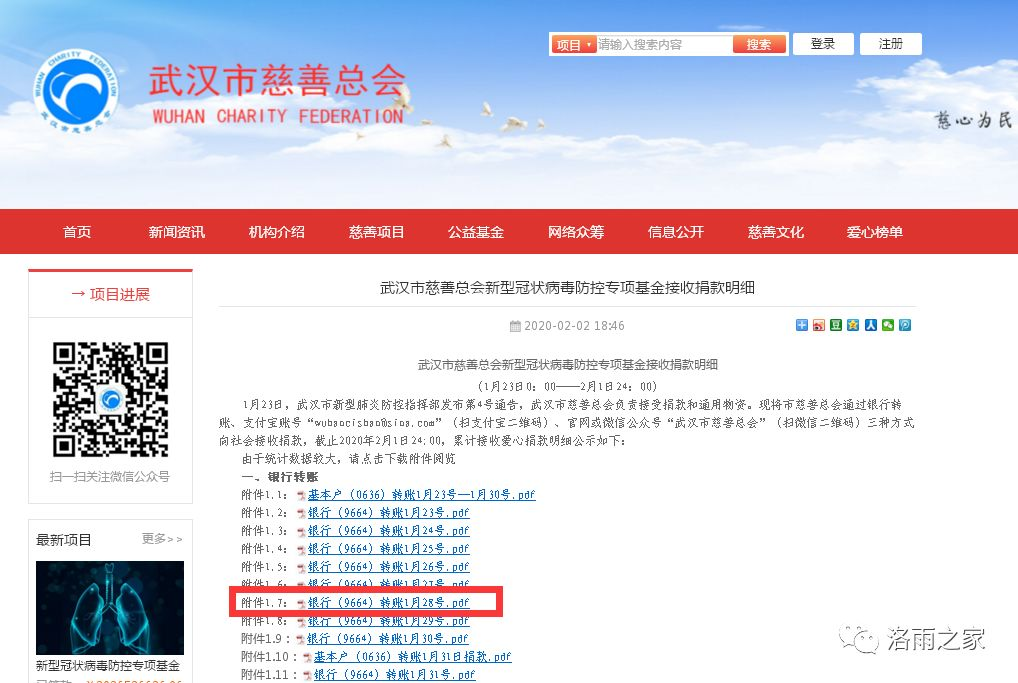Share the article to Douban
This screenshot has height=683, width=1018.
tap(836, 325)
